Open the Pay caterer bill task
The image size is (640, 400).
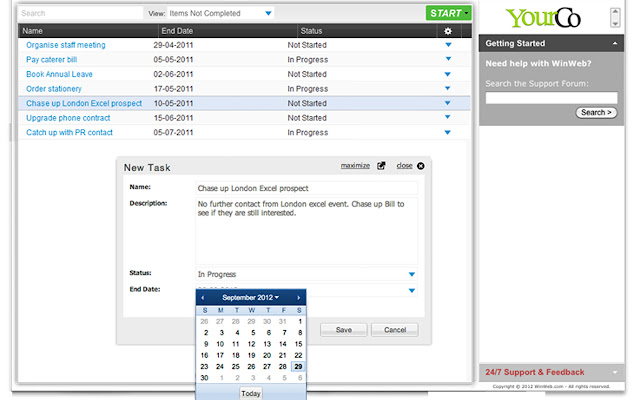coord(51,60)
